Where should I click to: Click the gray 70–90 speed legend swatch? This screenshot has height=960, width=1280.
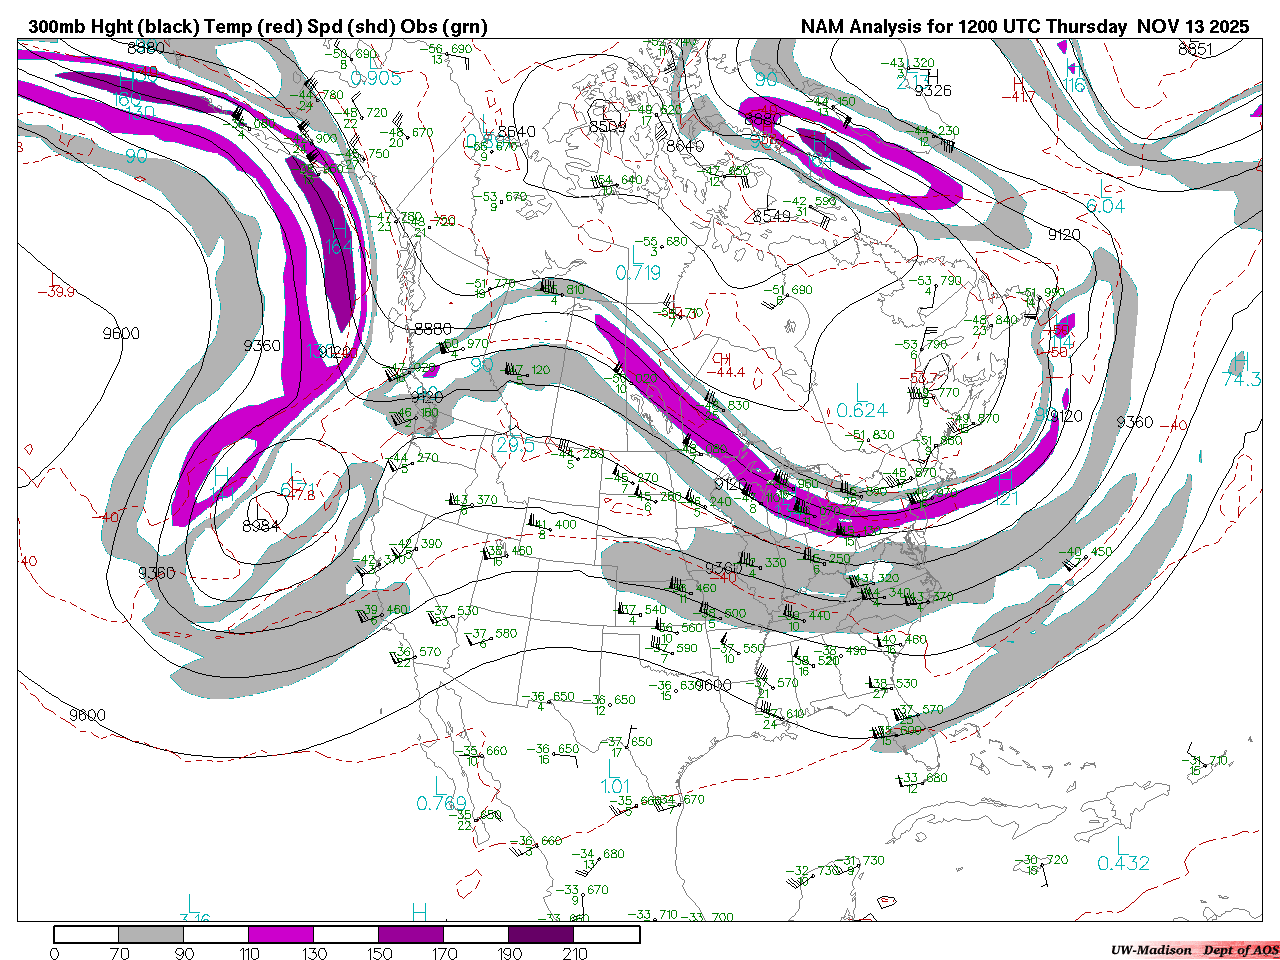coord(151,934)
